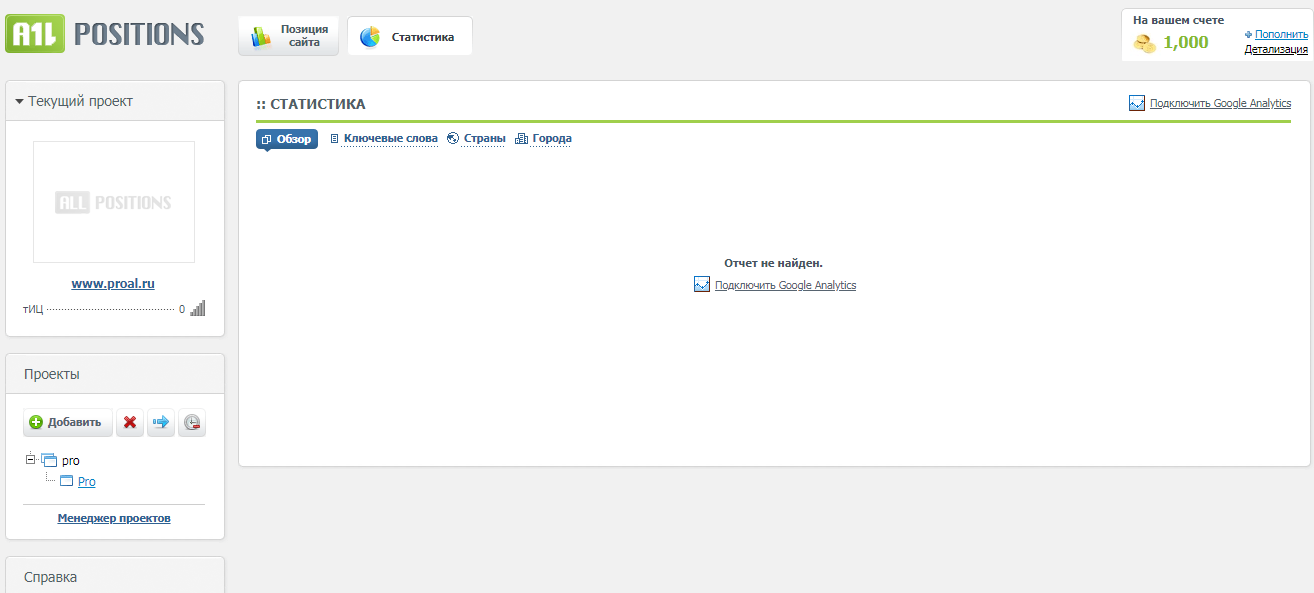Screen dimensions: 1314x593
Task: Switch to the Страны tab
Action: [485, 139]
